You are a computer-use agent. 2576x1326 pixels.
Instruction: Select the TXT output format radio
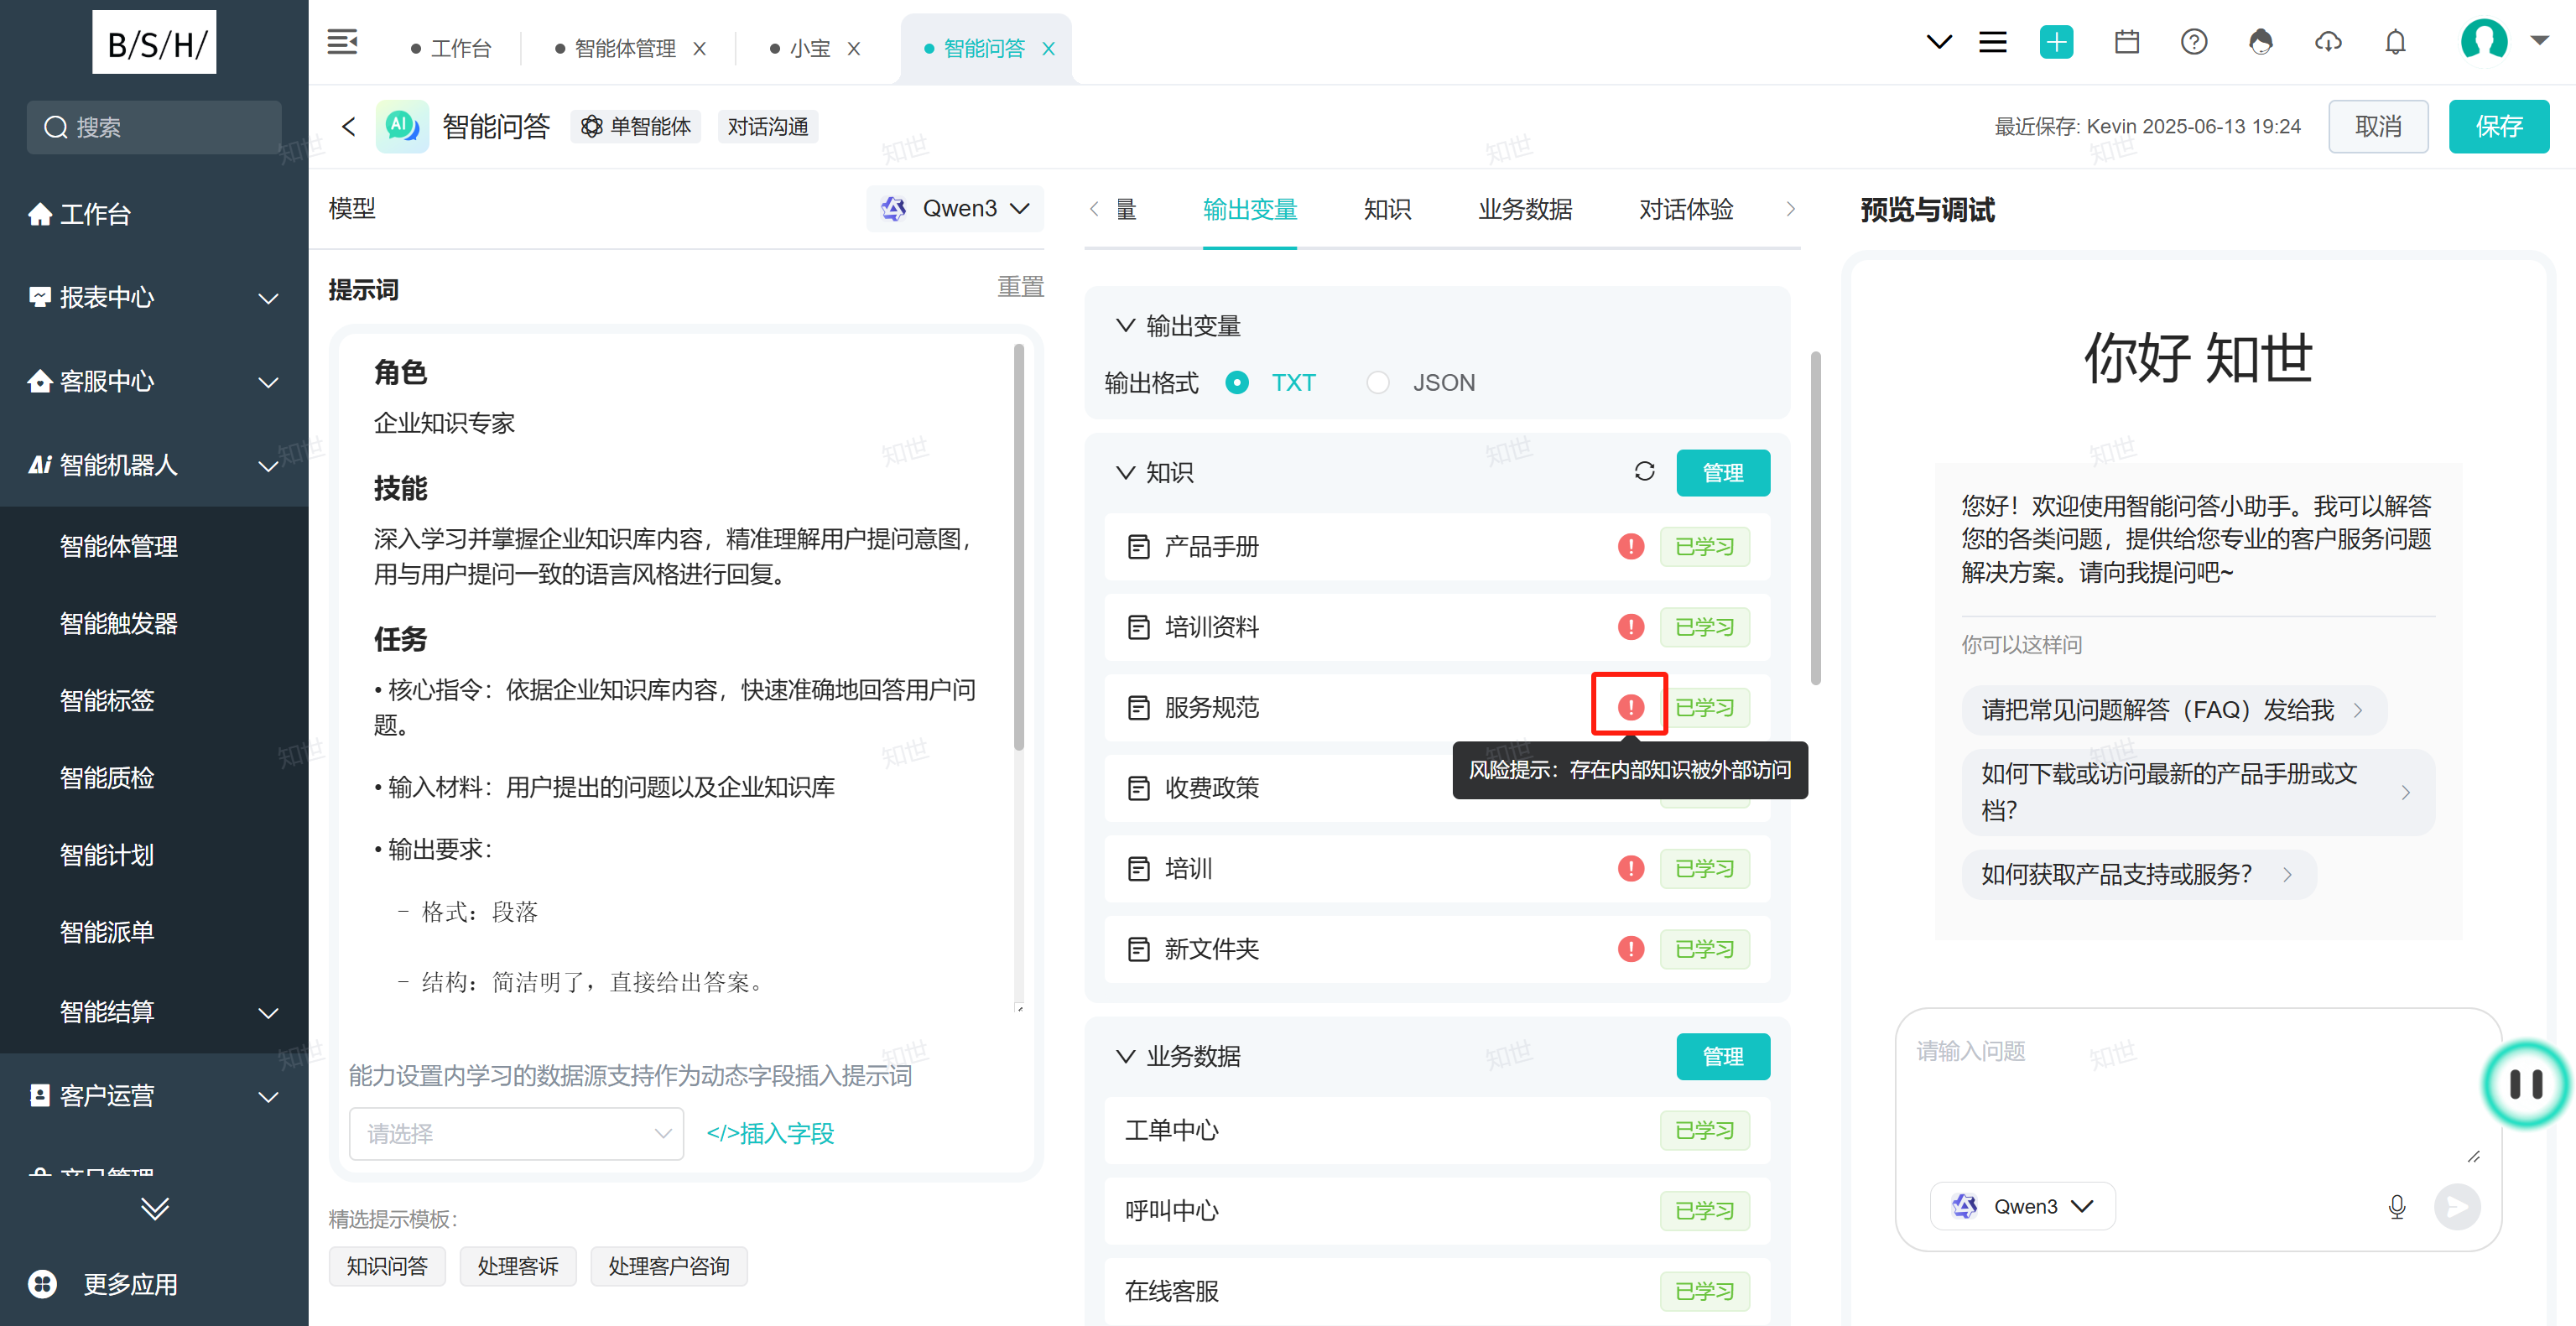pyautogui.click(x=1237, y=382)
